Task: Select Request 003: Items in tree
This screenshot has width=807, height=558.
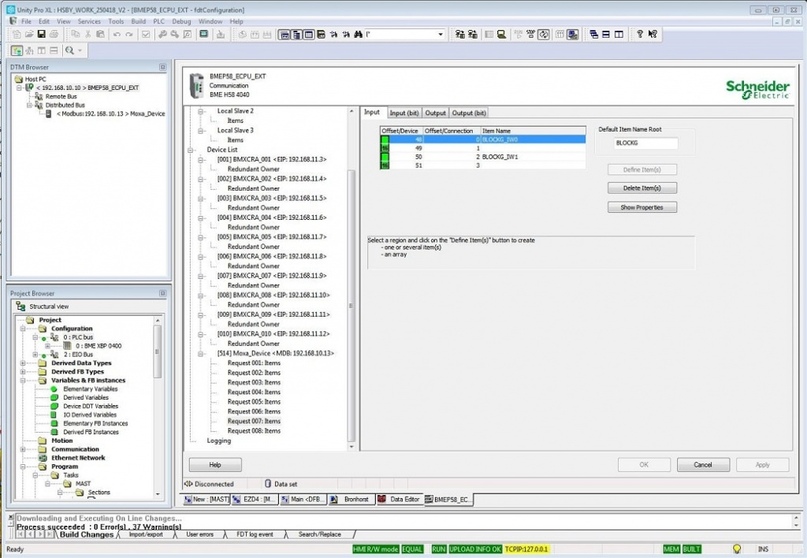Action: click(x=254, y=382)
